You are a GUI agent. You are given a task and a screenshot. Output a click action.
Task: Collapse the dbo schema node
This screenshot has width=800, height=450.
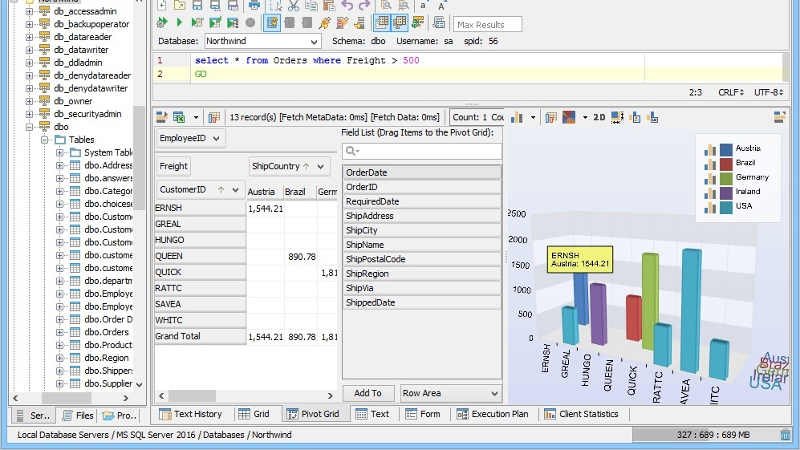(x=29, y=127)
